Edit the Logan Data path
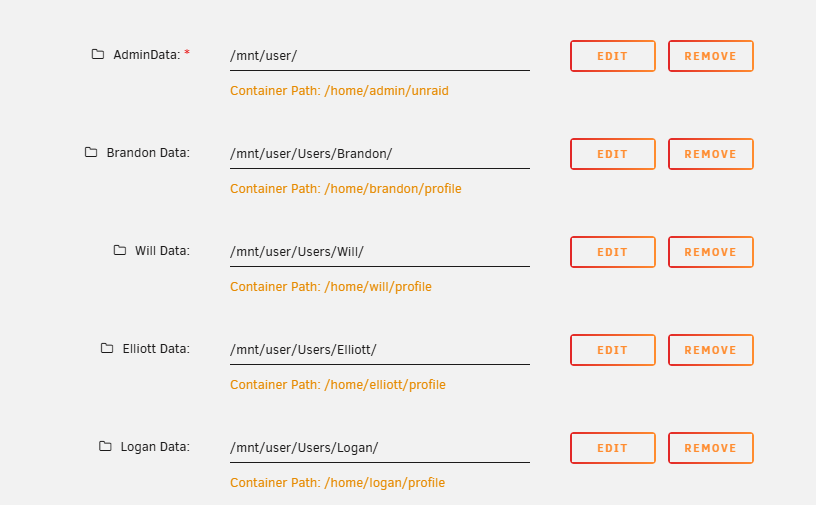816x505 pixels. tap(613, 448)
